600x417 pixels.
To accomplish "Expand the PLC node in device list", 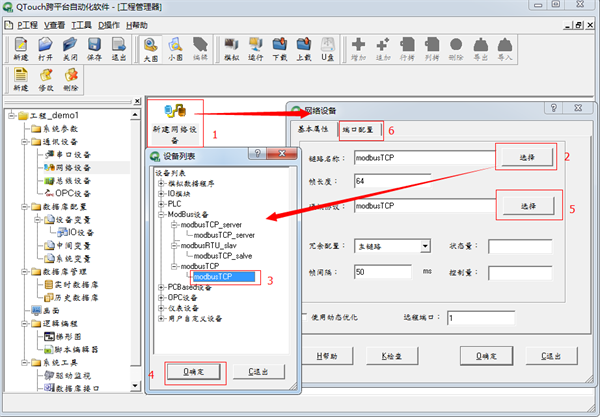I will (x=161, y=203).
